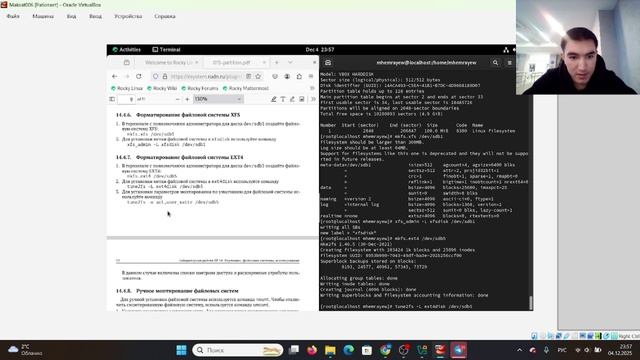Expand the list all tabs chevron
This screenshot has width=640, height=360.
(x=290, y=62)
